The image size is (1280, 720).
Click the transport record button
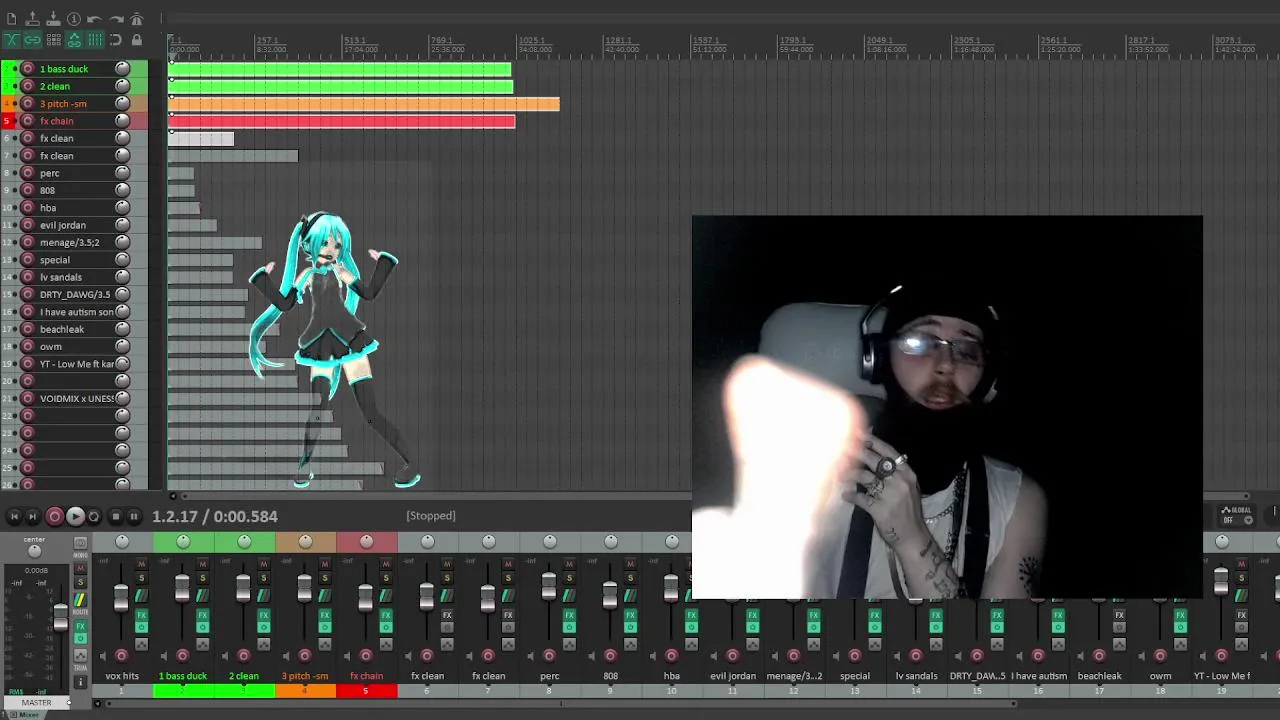pyautogui.click(x=54, y=517)
